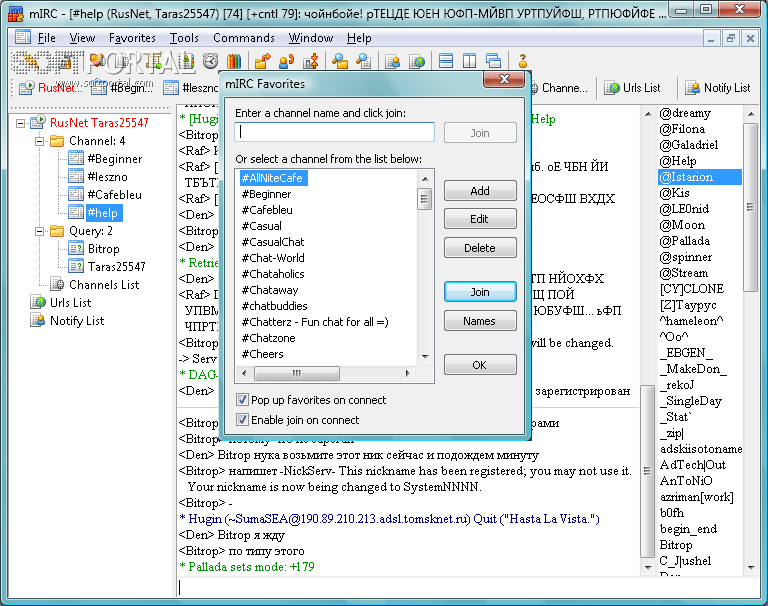This screenshot has height=606, width=768.
Task: Click OK in mIRC Favorites dialog
Action: coord(480,364)
